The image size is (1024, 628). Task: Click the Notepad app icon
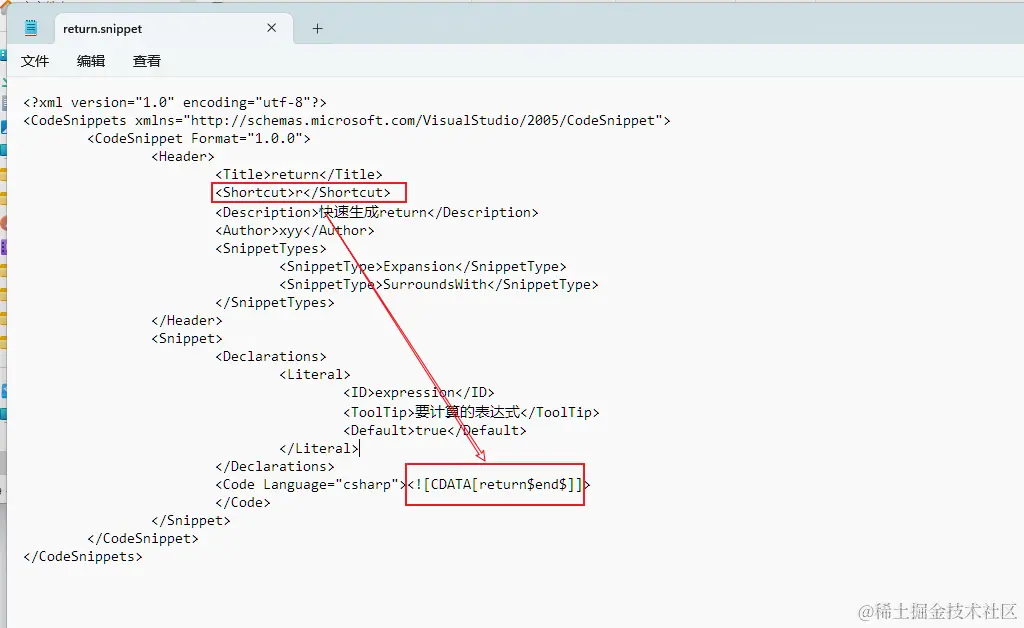(31, 28)
